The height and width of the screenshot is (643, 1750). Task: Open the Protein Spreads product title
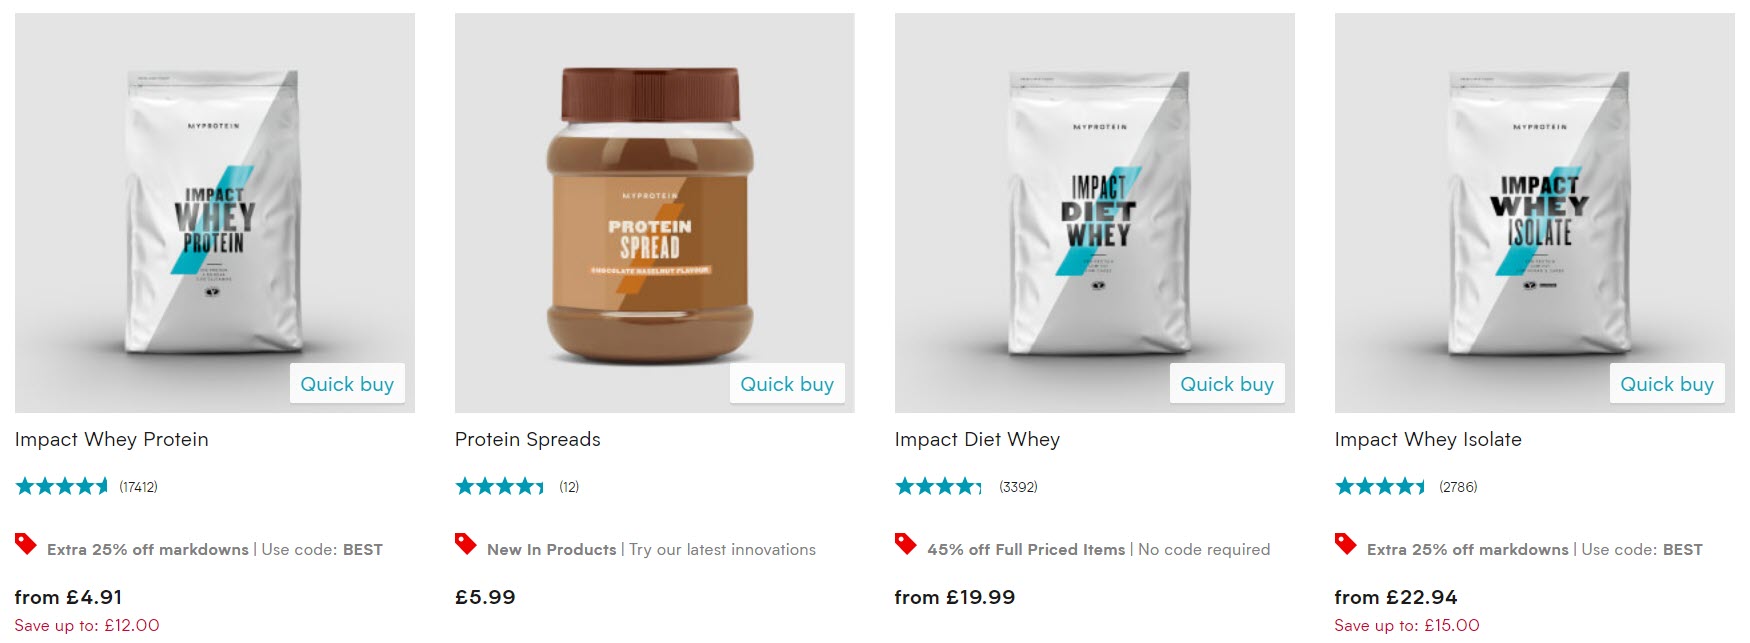[528, 439]
